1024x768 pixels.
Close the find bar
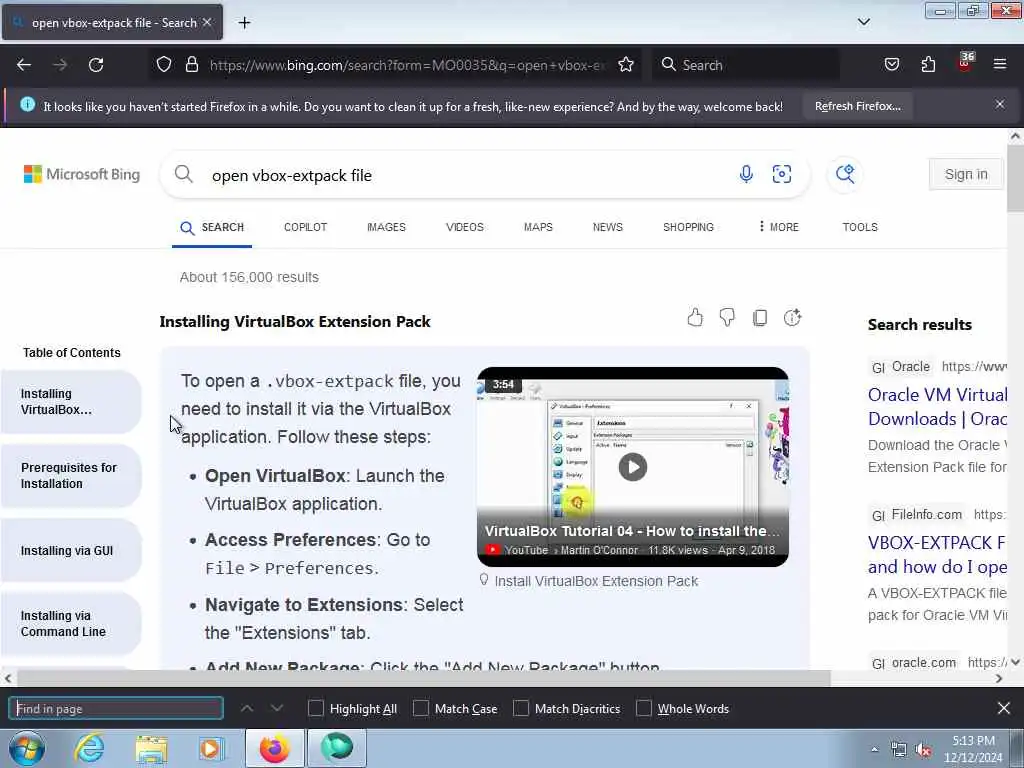coord(1003,708)
